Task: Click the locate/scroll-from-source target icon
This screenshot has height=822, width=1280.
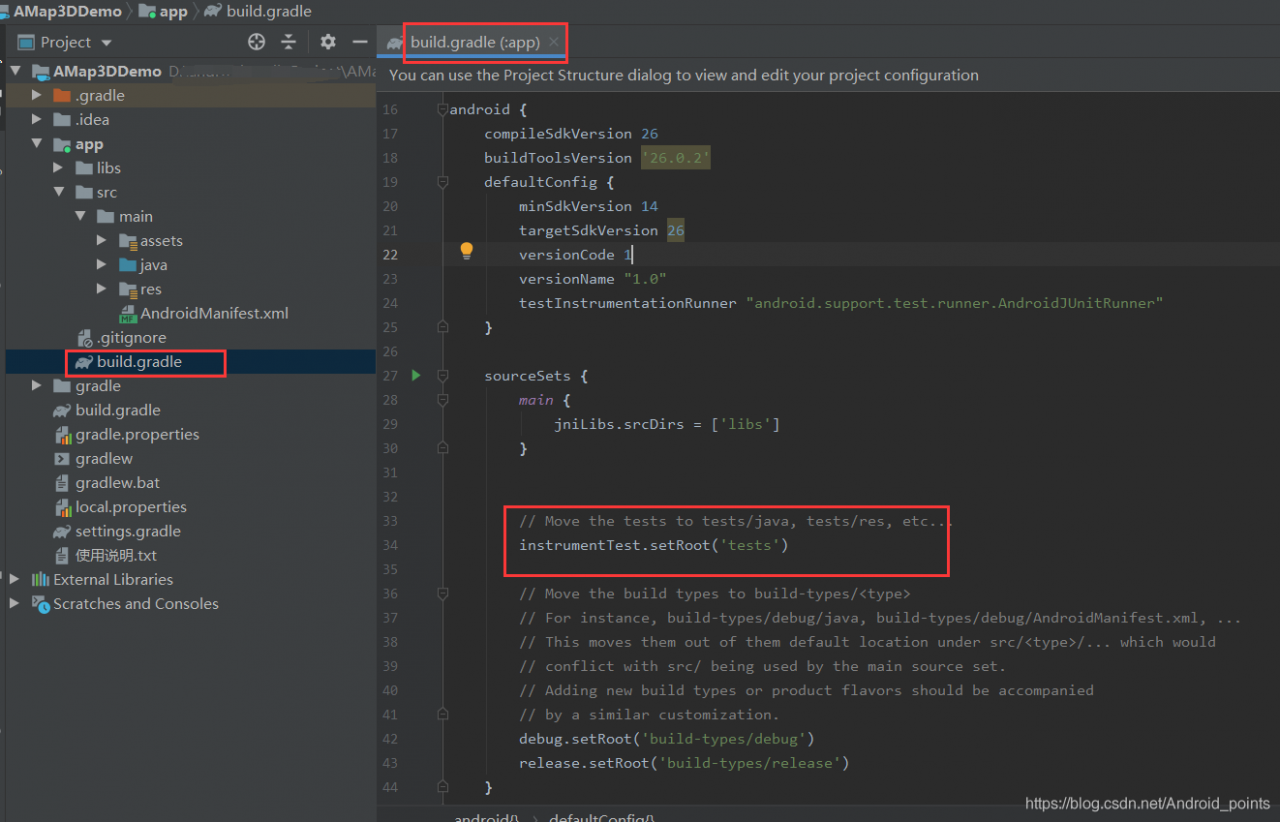Action: point(257,42)
